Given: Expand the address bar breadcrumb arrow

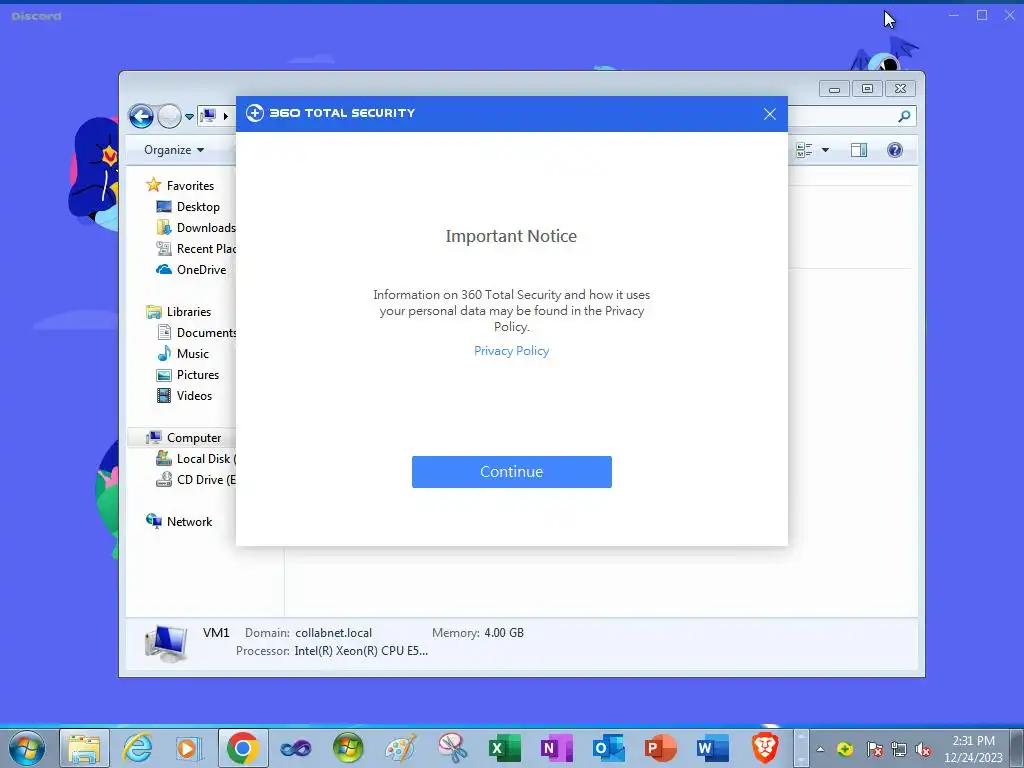Looking at the screenshot, I should [x=225, y=116].
